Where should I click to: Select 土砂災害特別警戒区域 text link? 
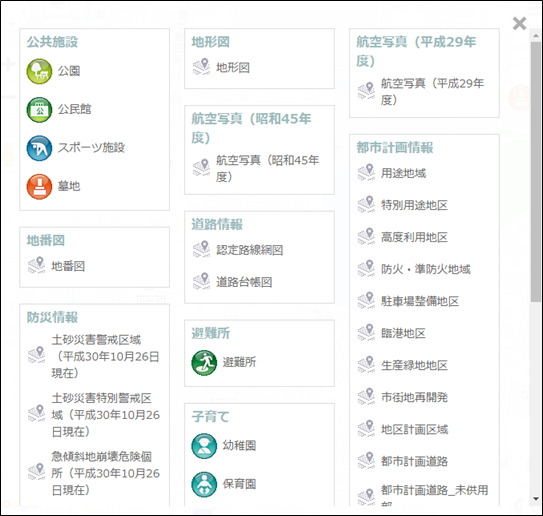[105, 415]
